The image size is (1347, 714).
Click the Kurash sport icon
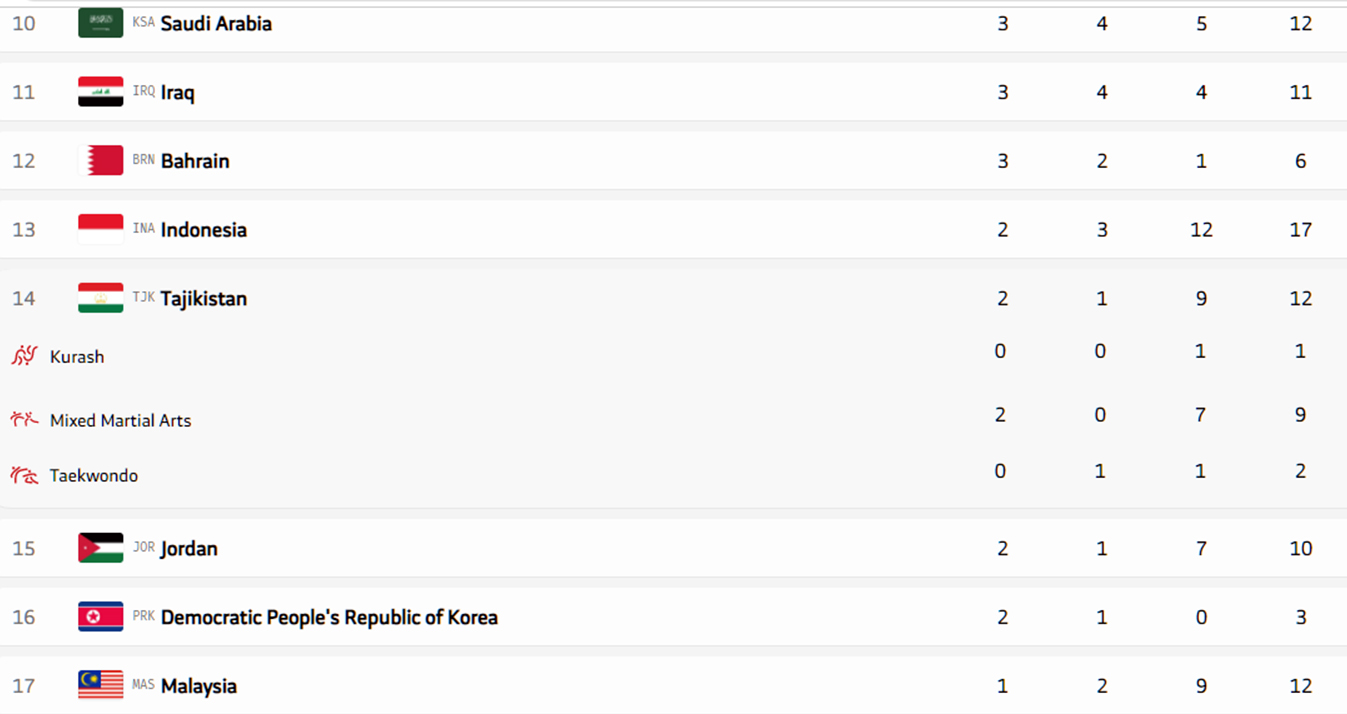point(24,356)
